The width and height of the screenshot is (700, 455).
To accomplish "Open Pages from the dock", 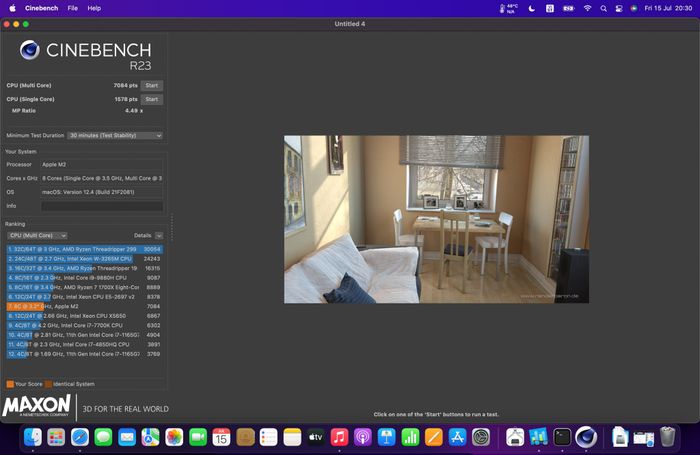I will tap(433, 437).
